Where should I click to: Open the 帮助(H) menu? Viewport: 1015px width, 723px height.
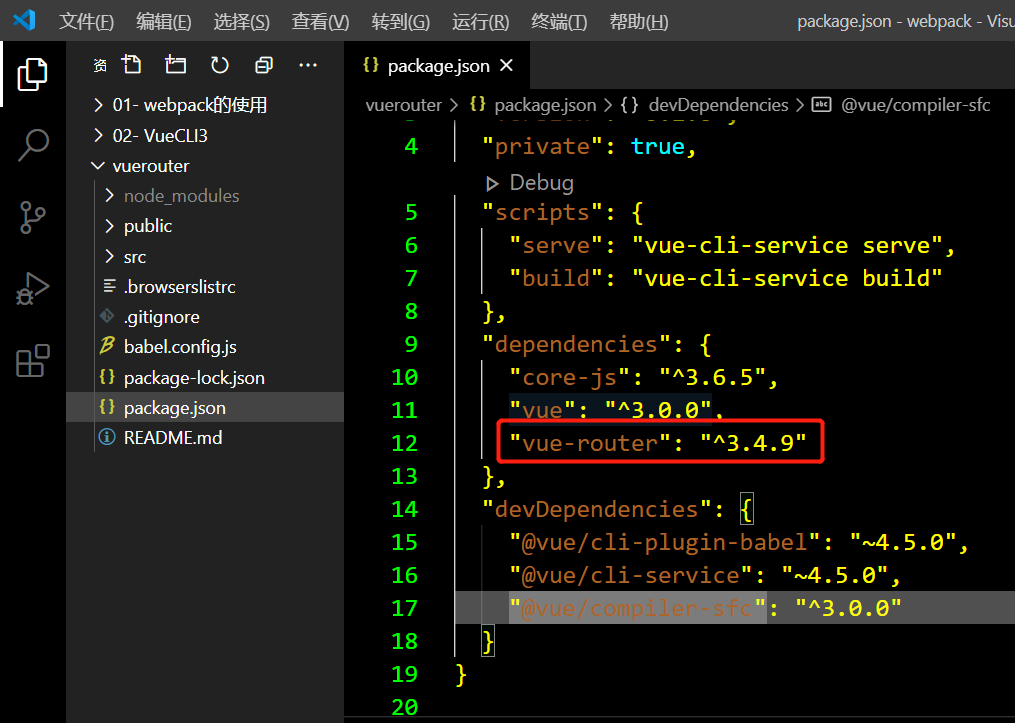(638, 22)
